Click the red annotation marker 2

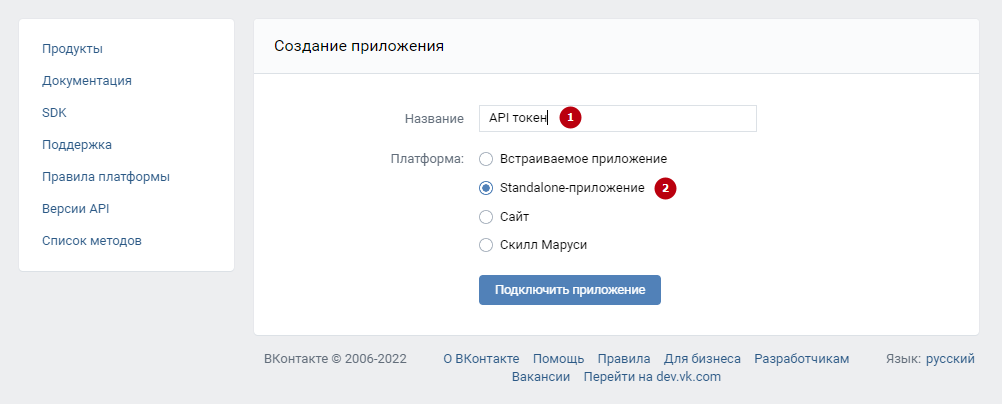tap(665, 189)
